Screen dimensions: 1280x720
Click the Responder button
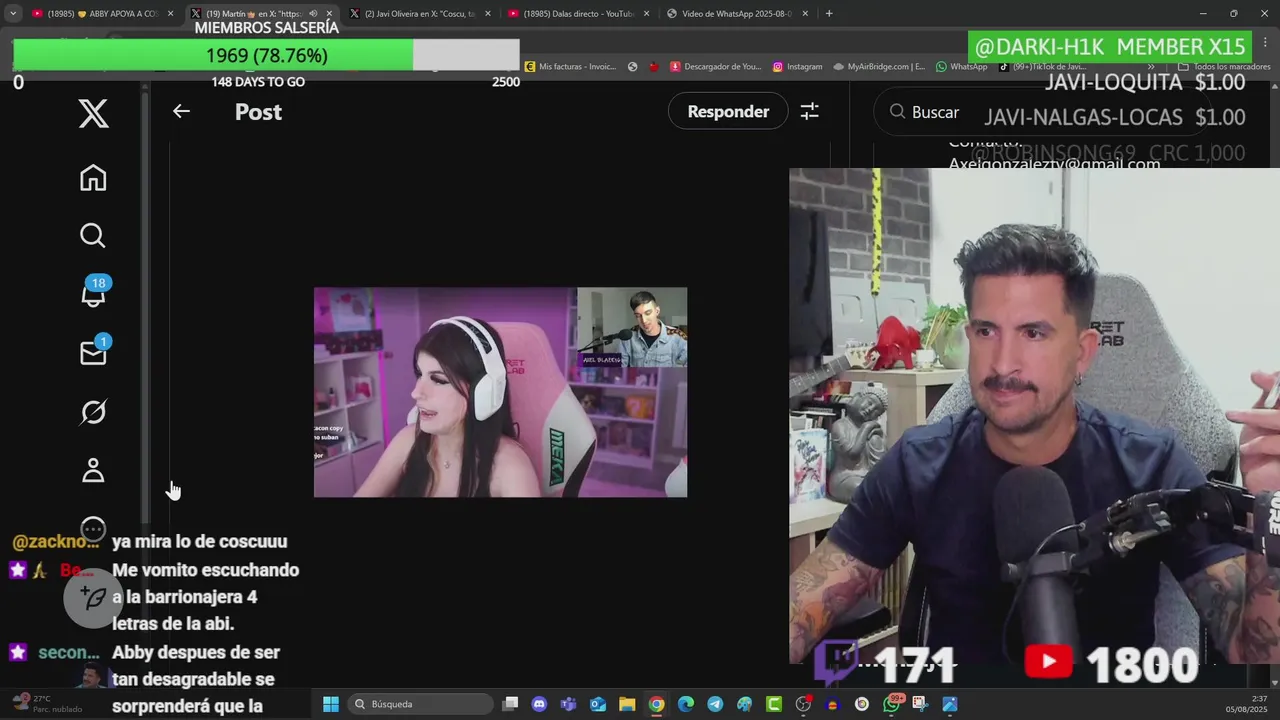click(x=728, y=112)
